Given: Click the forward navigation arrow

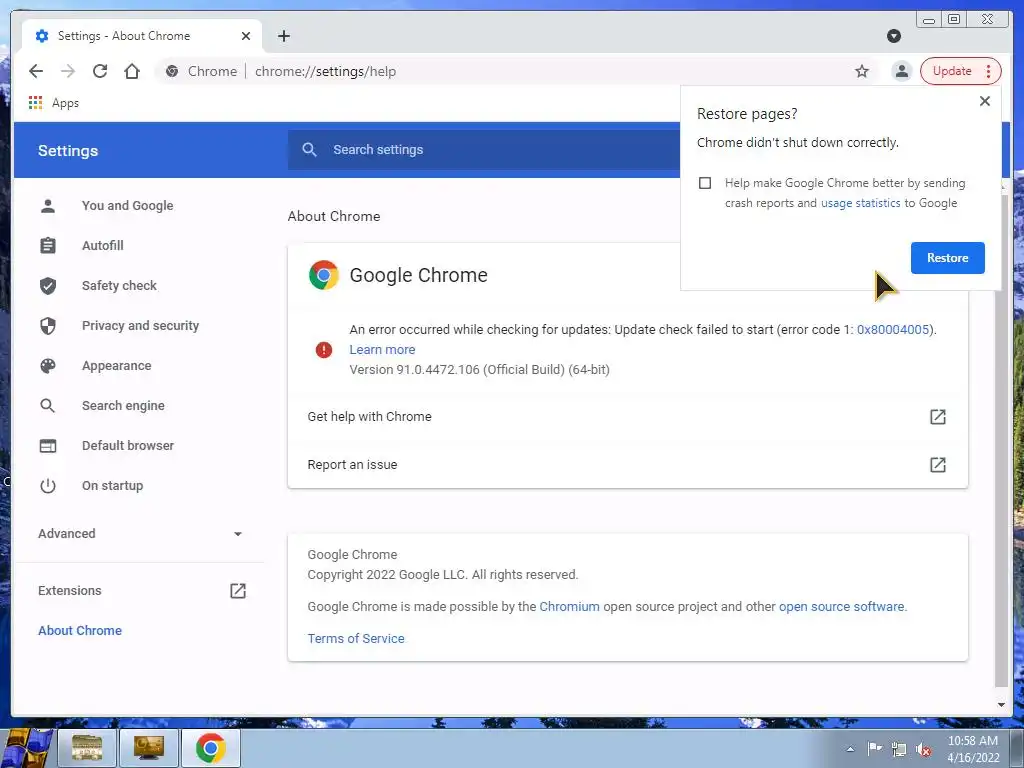Looking at the screenshot, I should (x=68, y=71).
